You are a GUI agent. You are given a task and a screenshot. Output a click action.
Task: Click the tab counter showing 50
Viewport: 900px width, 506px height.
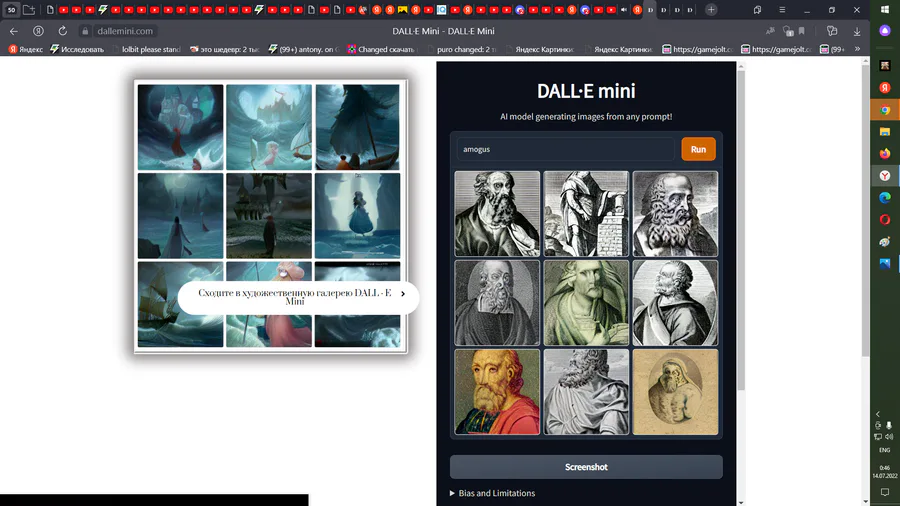[11, 10]
